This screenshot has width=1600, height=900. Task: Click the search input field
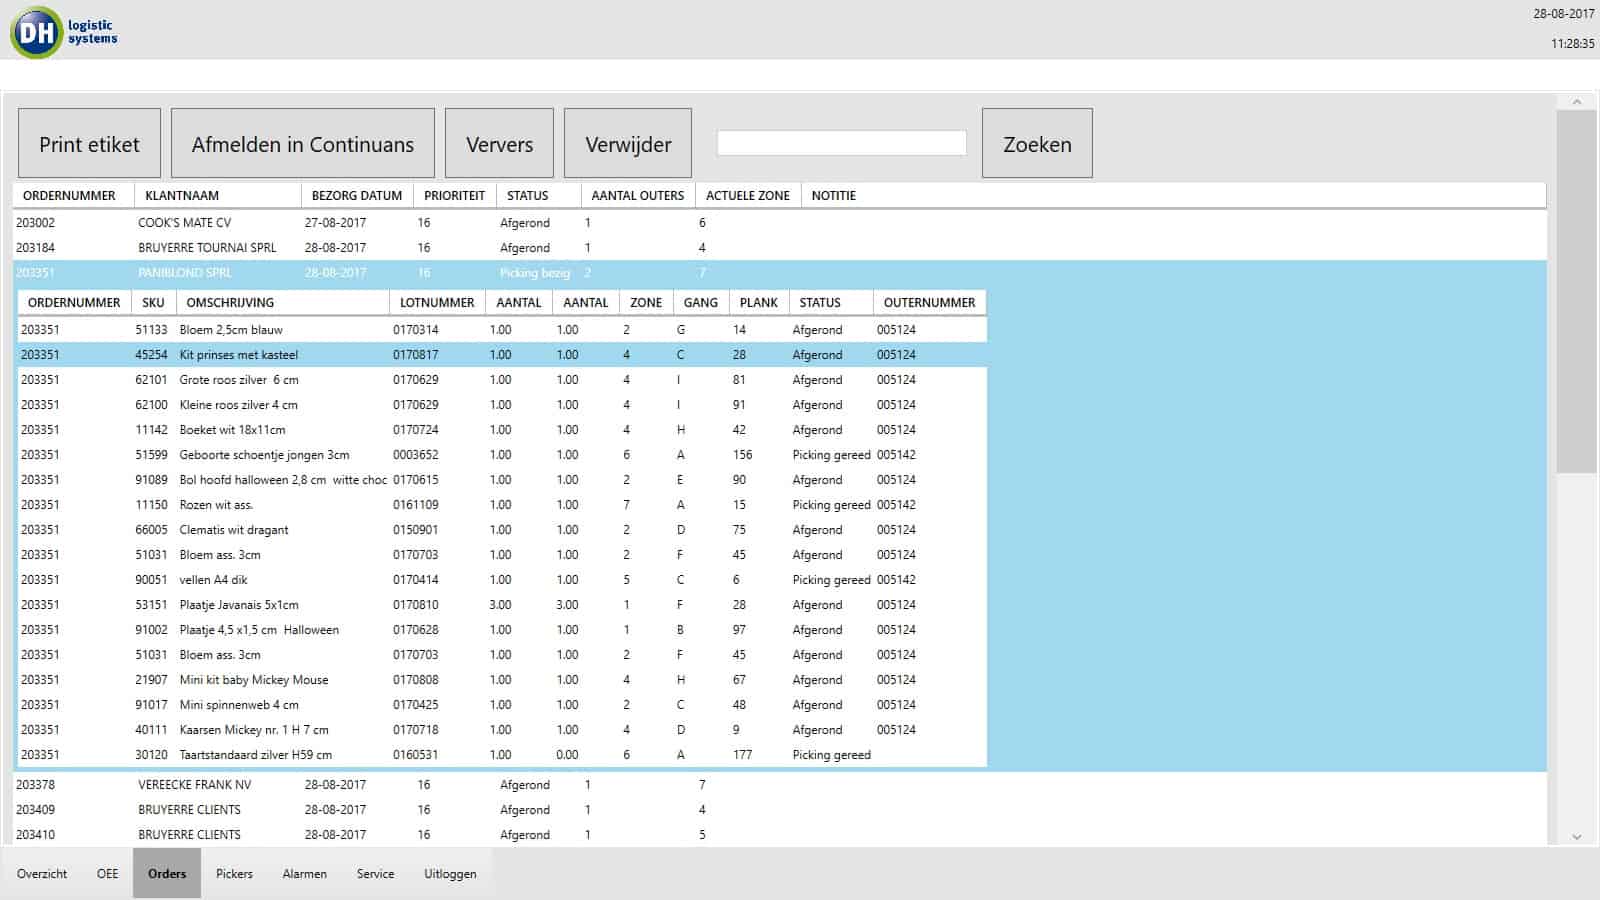841,143
